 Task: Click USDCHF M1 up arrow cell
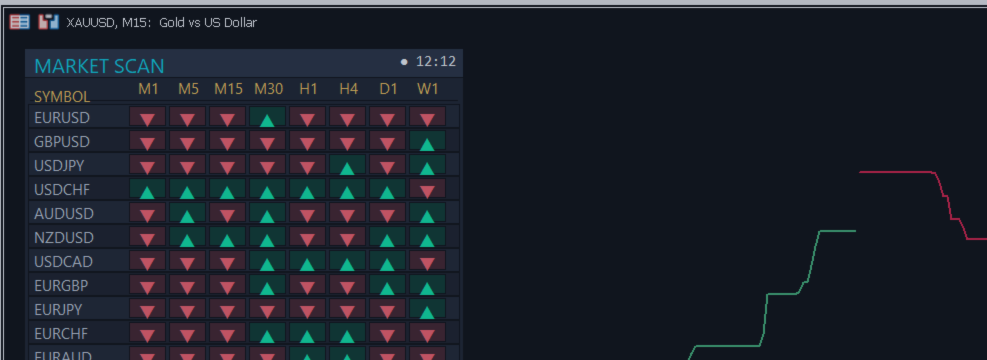point(147,189)
